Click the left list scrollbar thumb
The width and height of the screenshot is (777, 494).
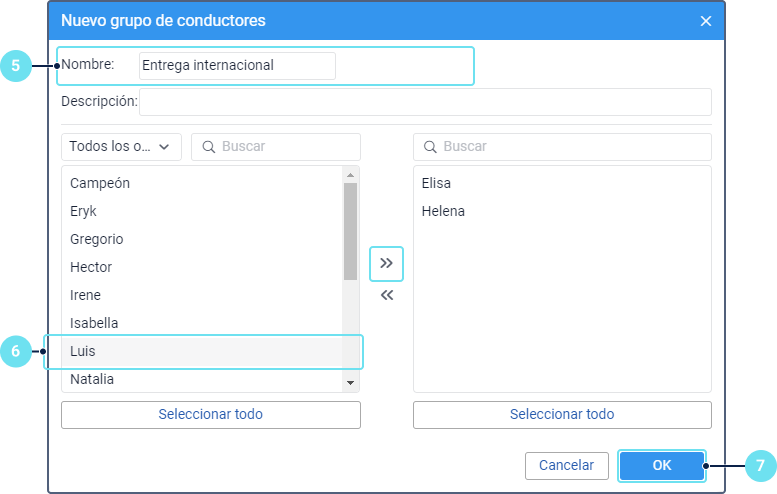point(350,230)
